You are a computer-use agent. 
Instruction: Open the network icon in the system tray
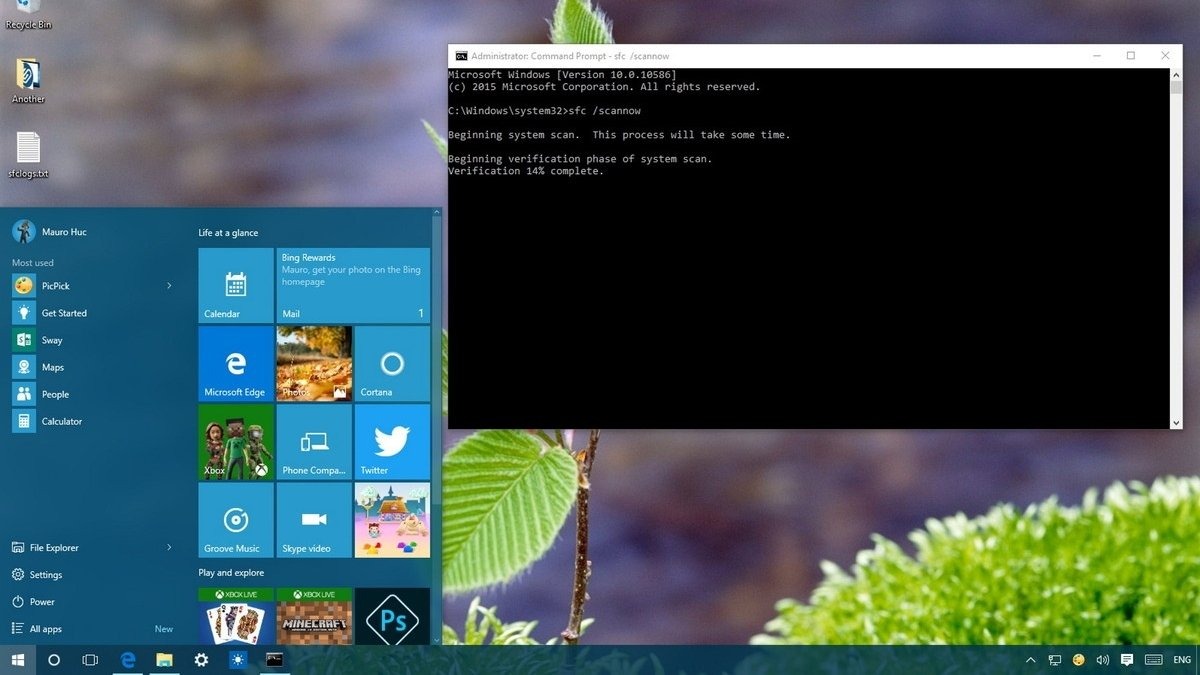click(x=1054, y=660)
